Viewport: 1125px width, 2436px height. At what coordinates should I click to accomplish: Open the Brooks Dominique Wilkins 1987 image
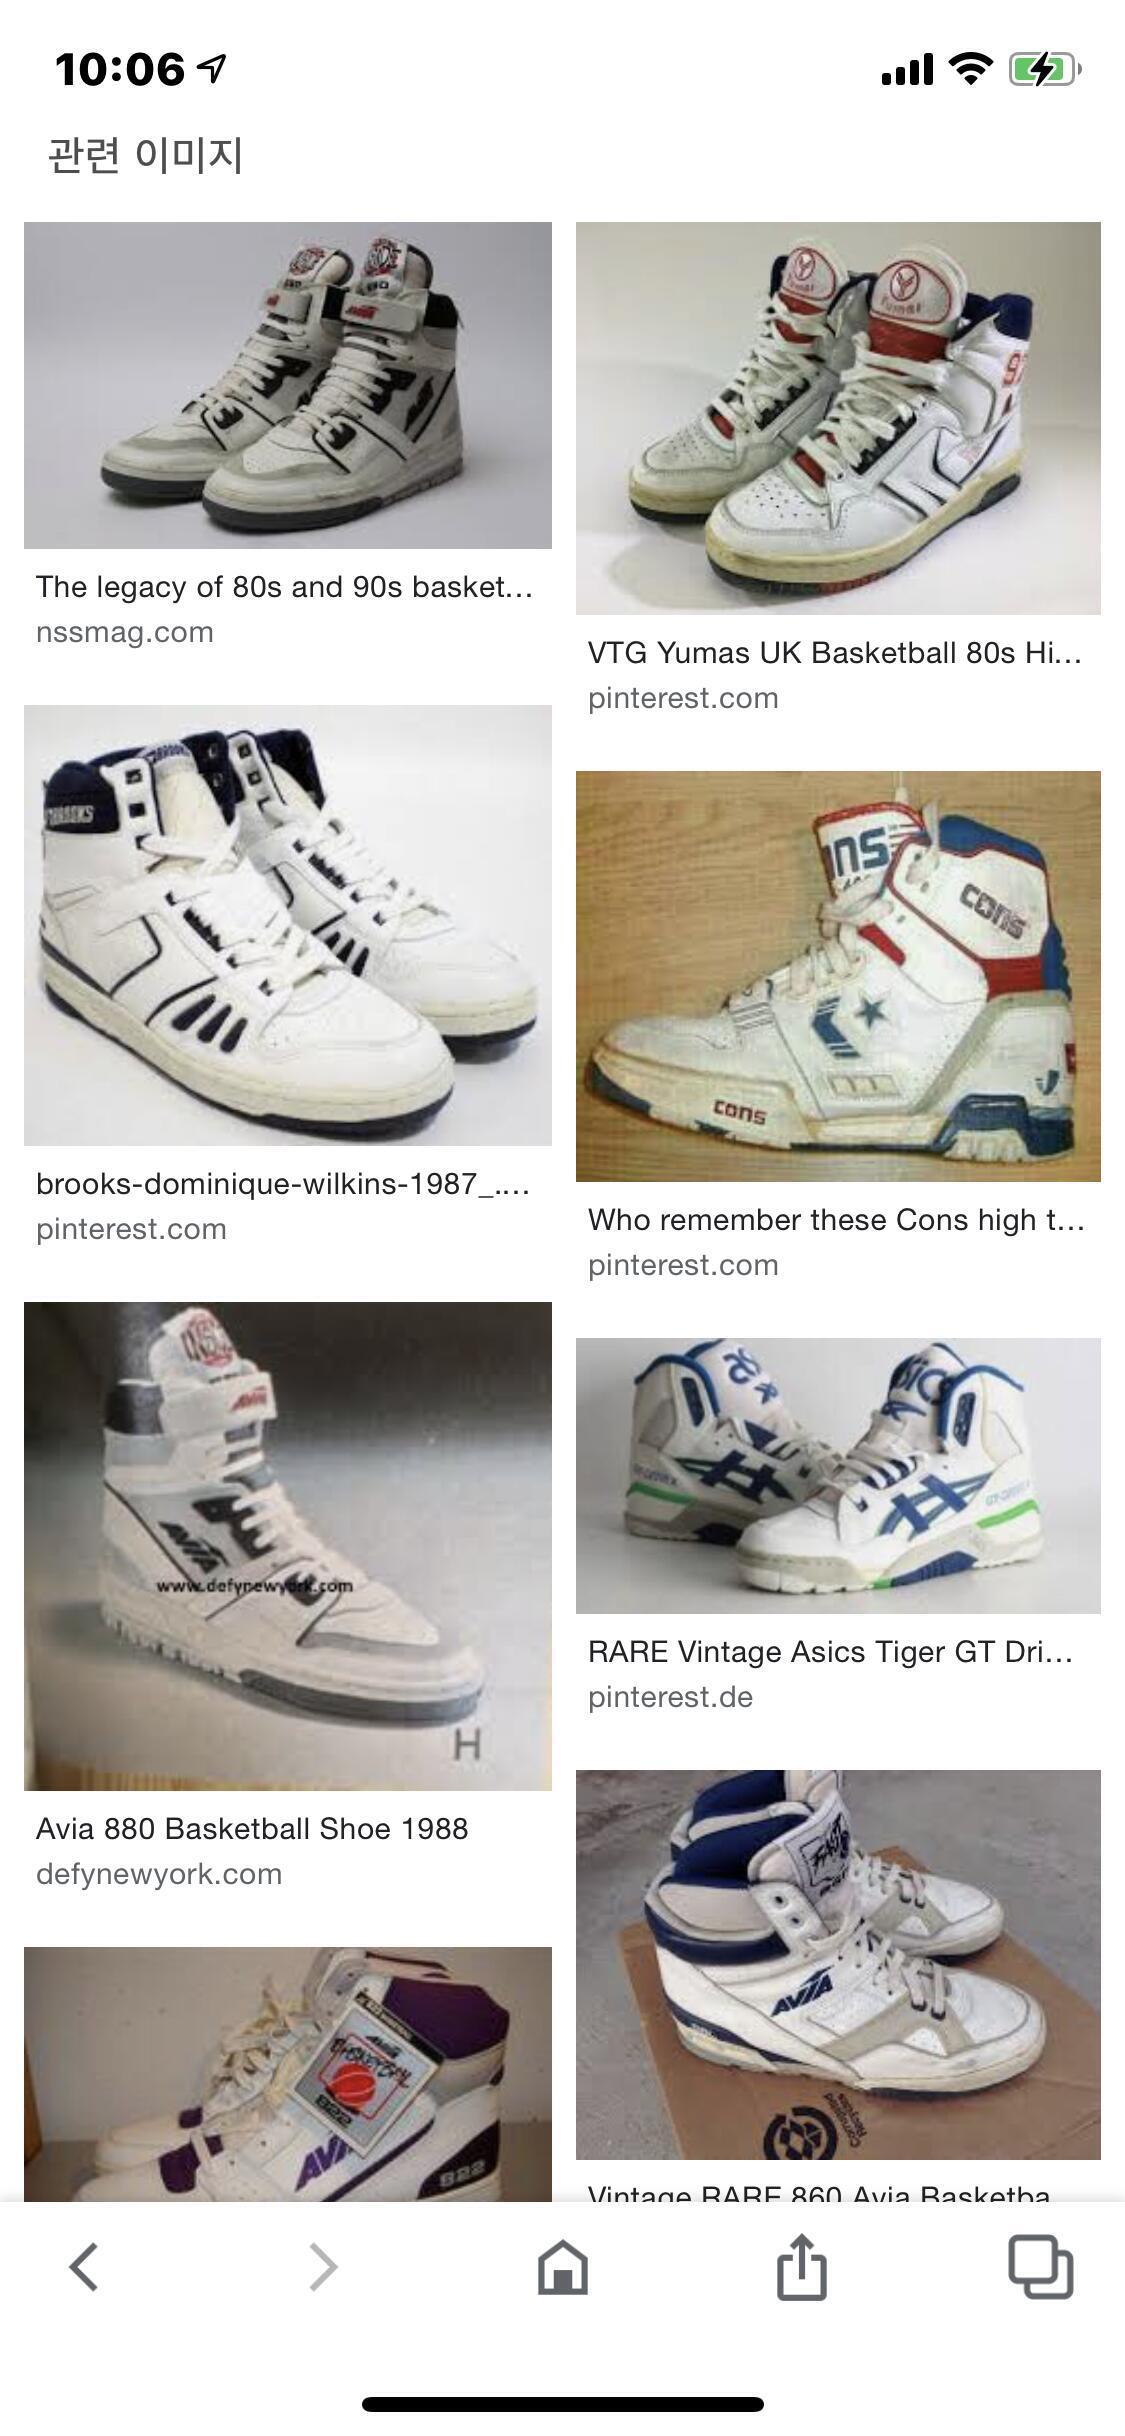pyautogui.click(x=288, y=925)
